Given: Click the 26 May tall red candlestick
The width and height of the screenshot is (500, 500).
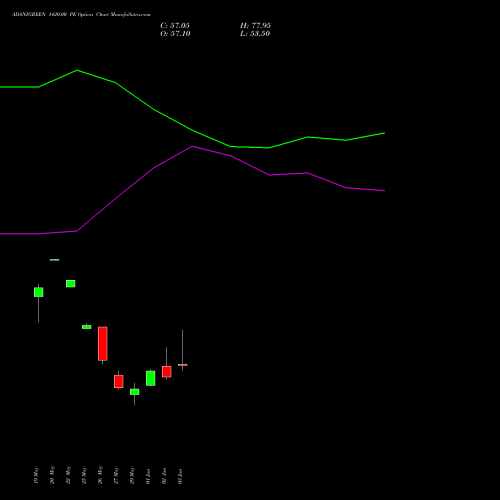Looking at the screenshot, I should 103,344.
